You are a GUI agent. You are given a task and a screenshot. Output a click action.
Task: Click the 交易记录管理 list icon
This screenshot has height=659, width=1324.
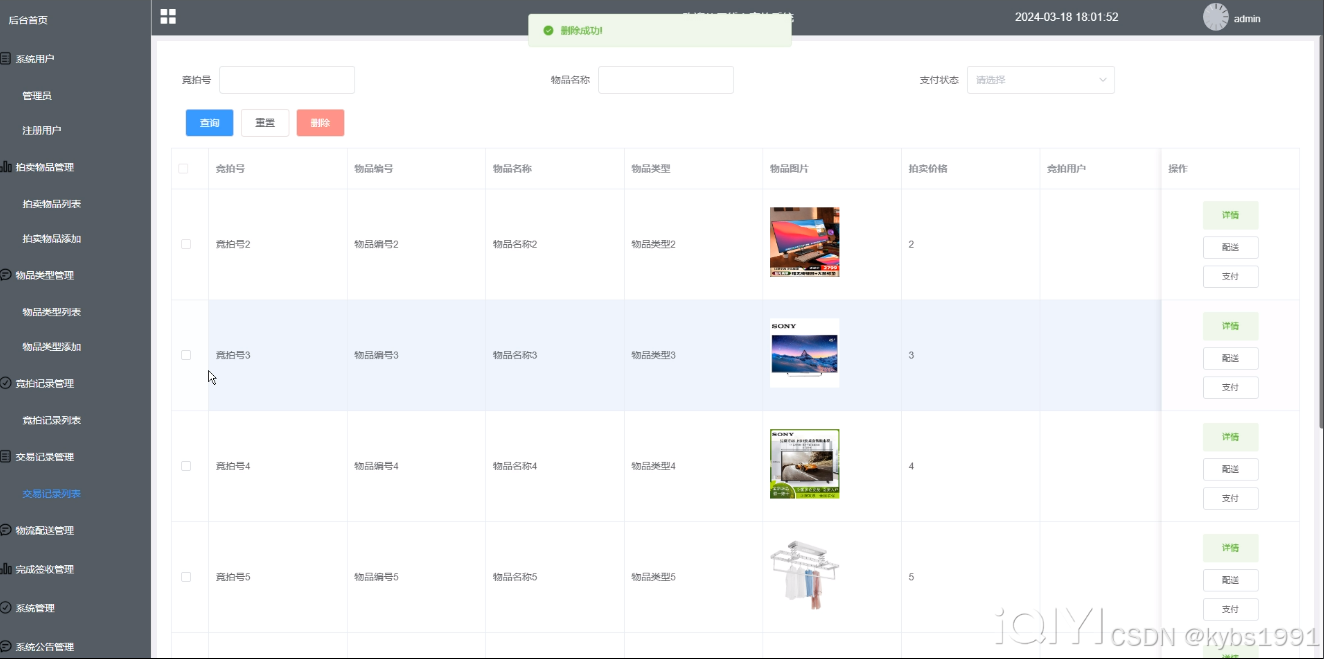click(6, 457)
